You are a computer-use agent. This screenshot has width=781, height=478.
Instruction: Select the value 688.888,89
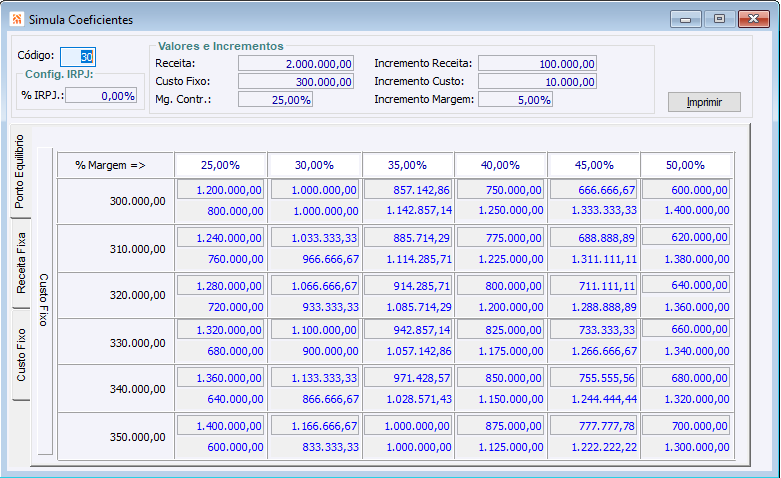tap(593, 238)
